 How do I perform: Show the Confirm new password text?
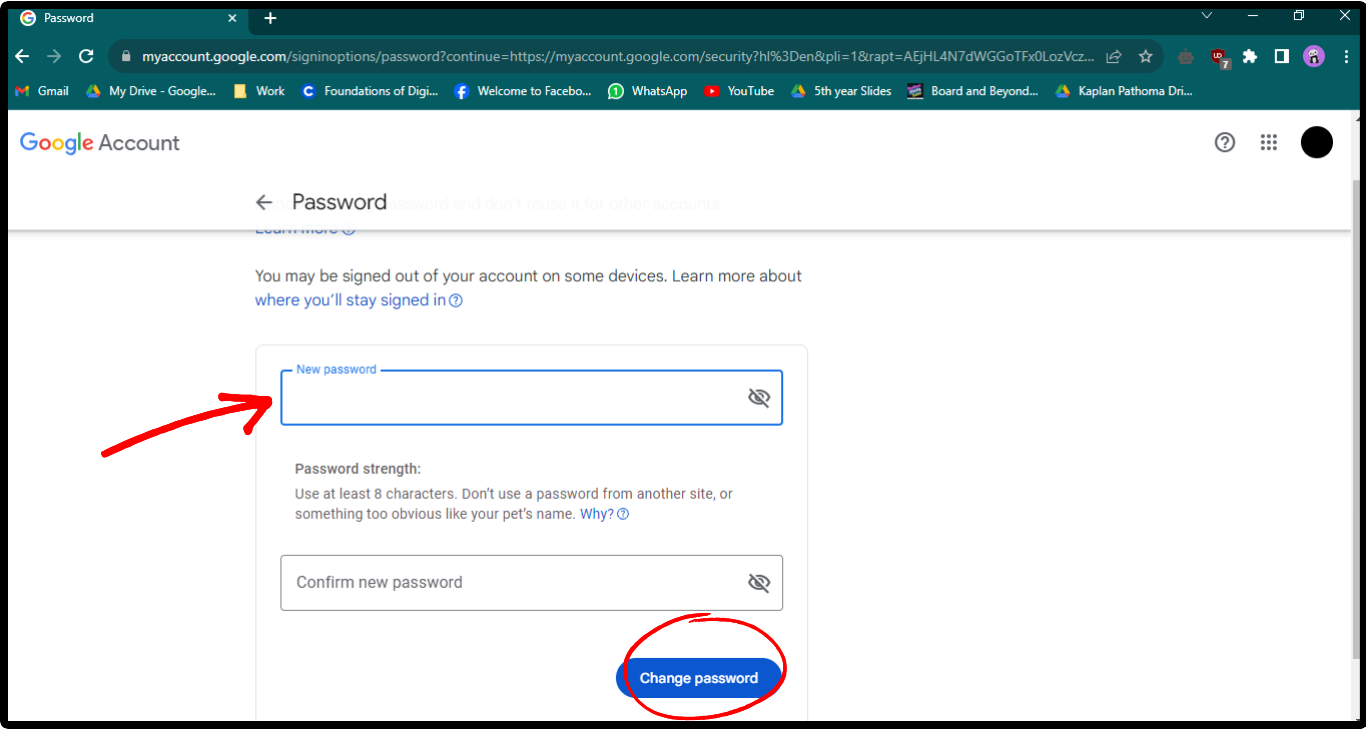tap(759, 583)
